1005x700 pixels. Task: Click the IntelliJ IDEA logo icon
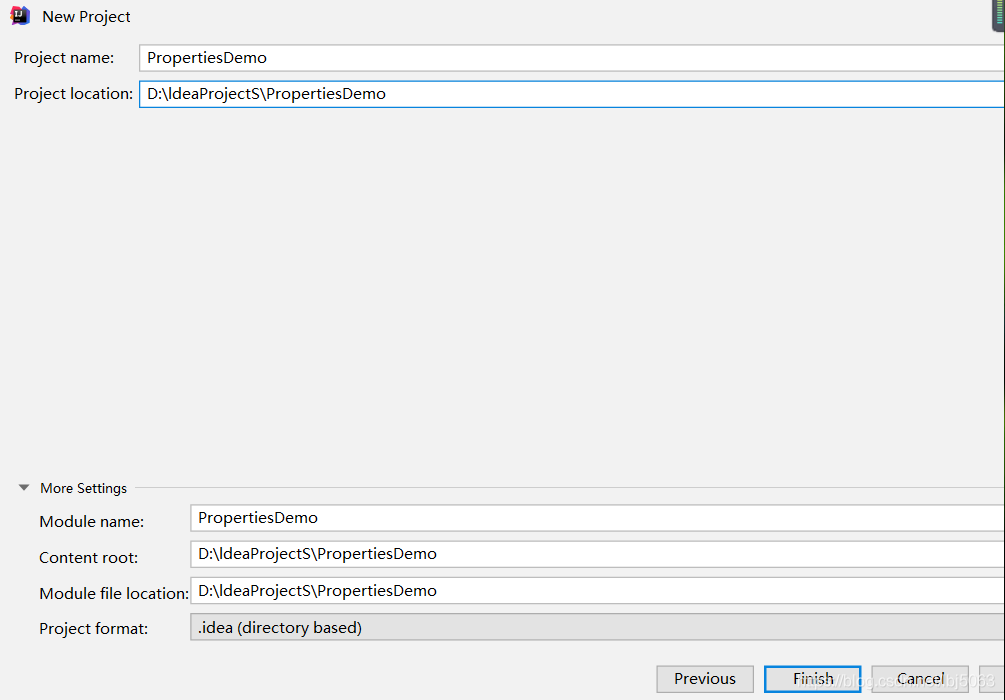pos(20,16)
